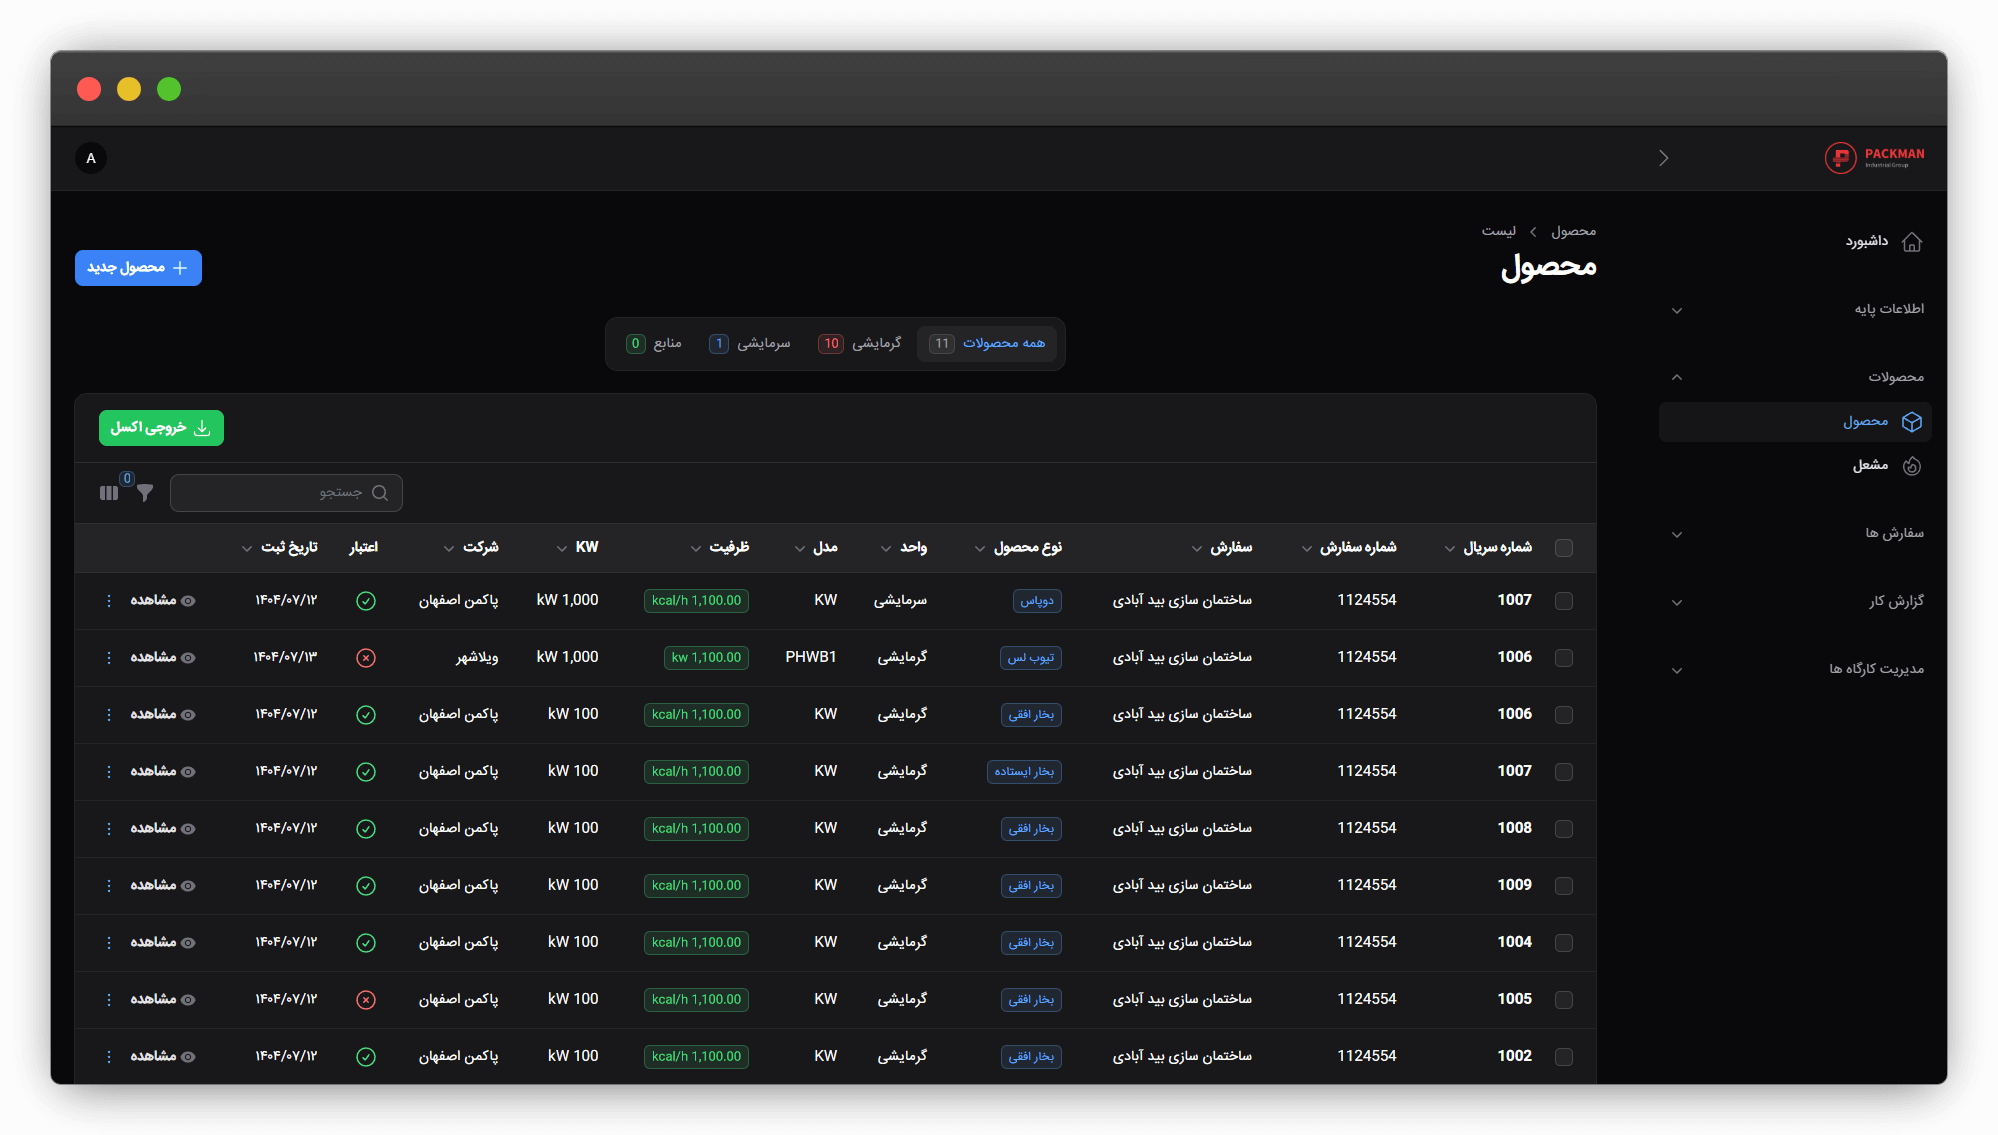The width and height of the screenshot is (1998, 1135).
Task: Toggle the select-all header checkbox
Action: coord(1564,548)
